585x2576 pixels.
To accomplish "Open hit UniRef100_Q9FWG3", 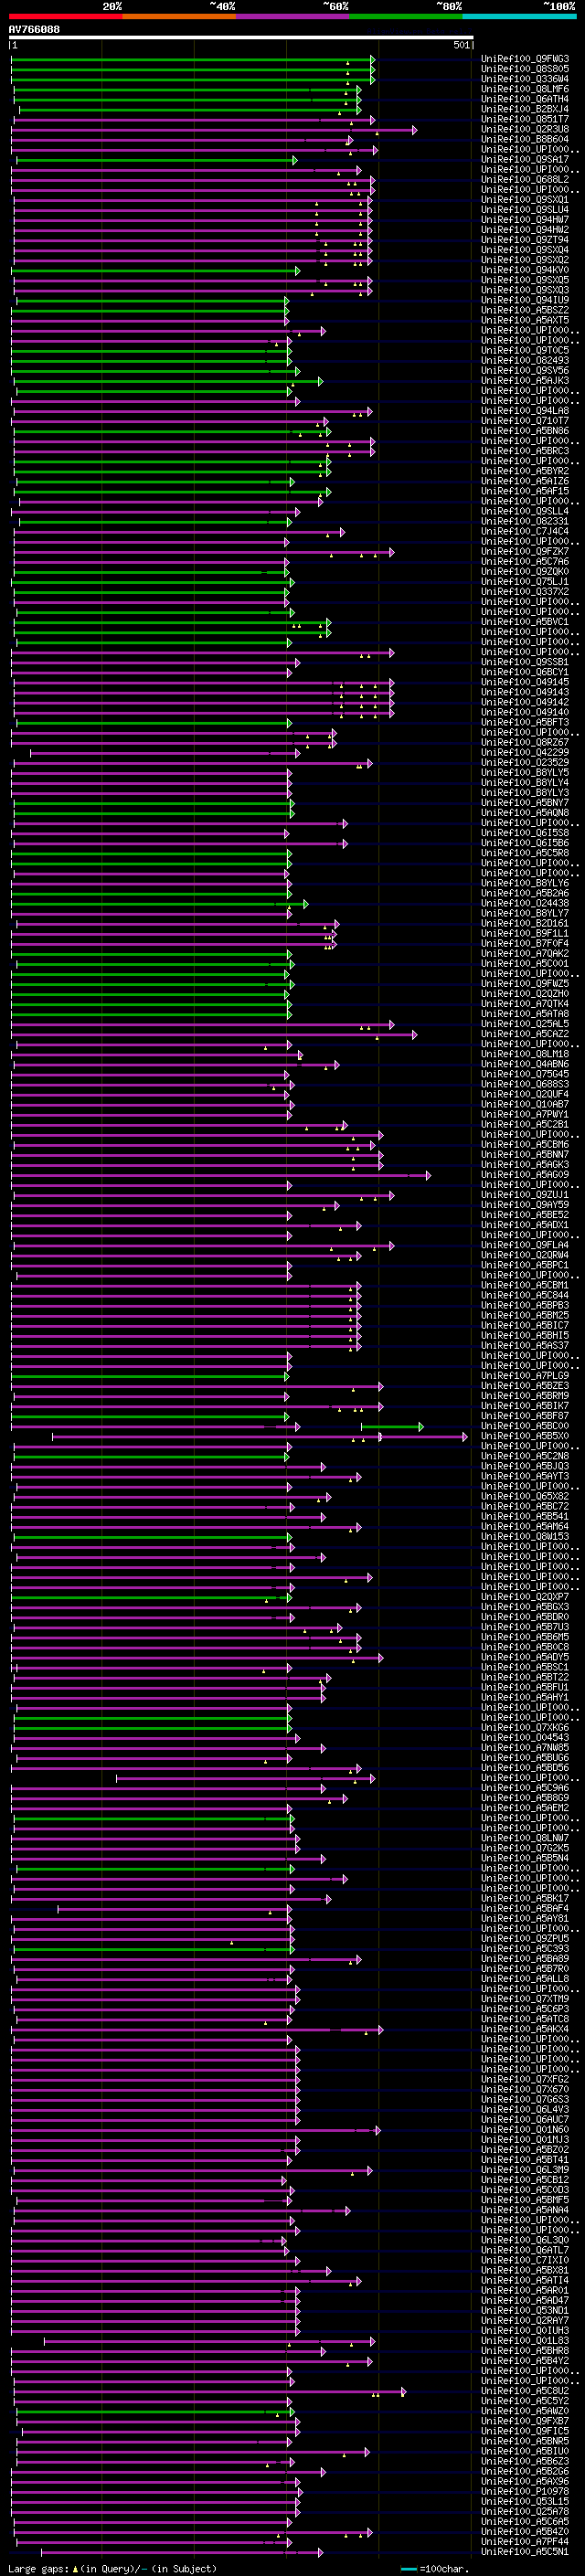I will point(525,59).
